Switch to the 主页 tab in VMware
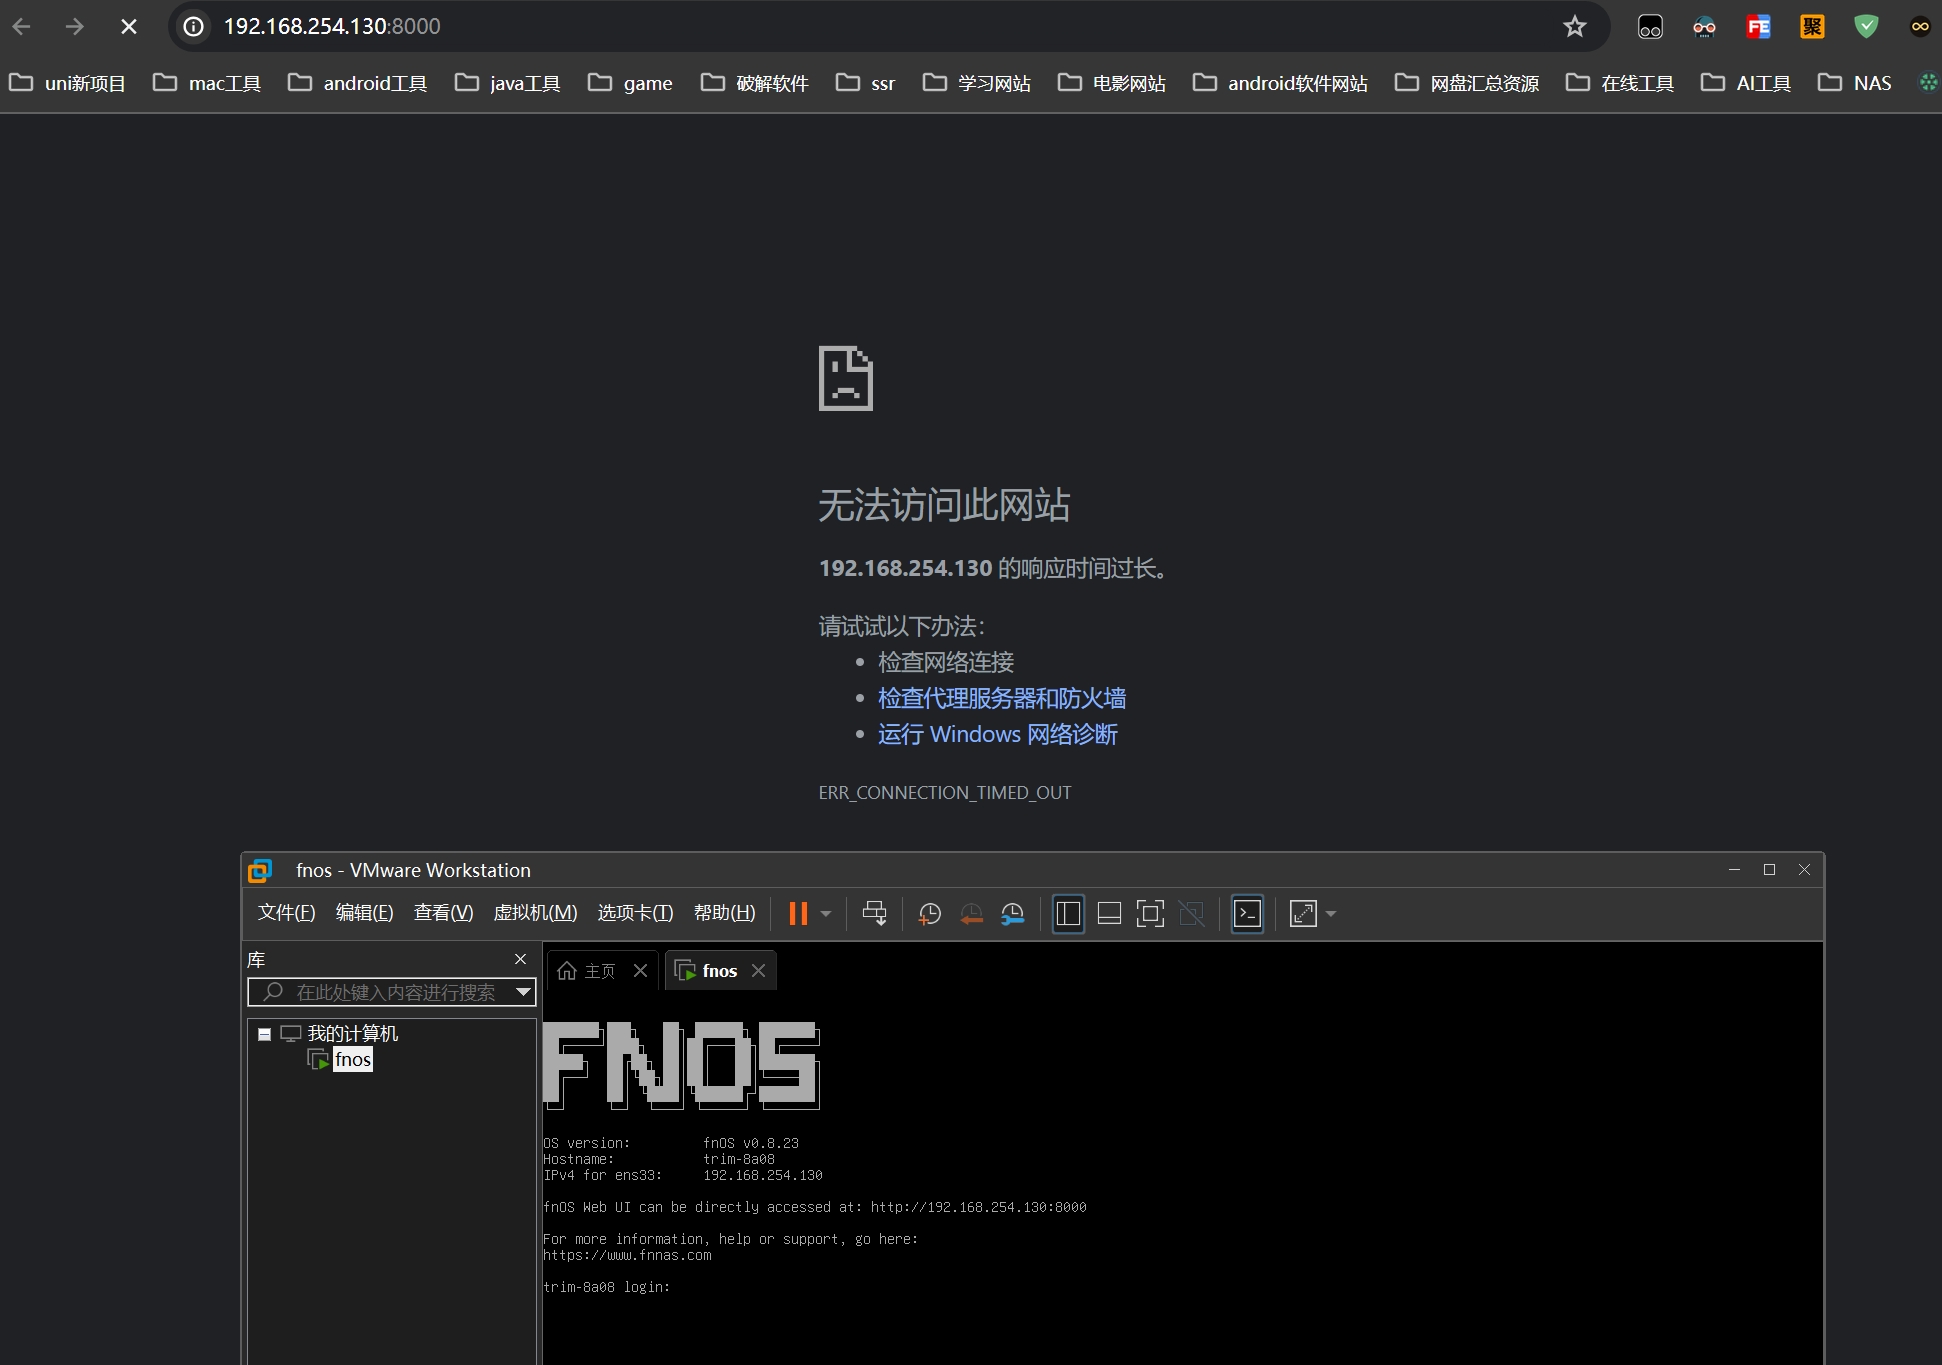This screenshot has width=1942, height=1365. point(600,971)
